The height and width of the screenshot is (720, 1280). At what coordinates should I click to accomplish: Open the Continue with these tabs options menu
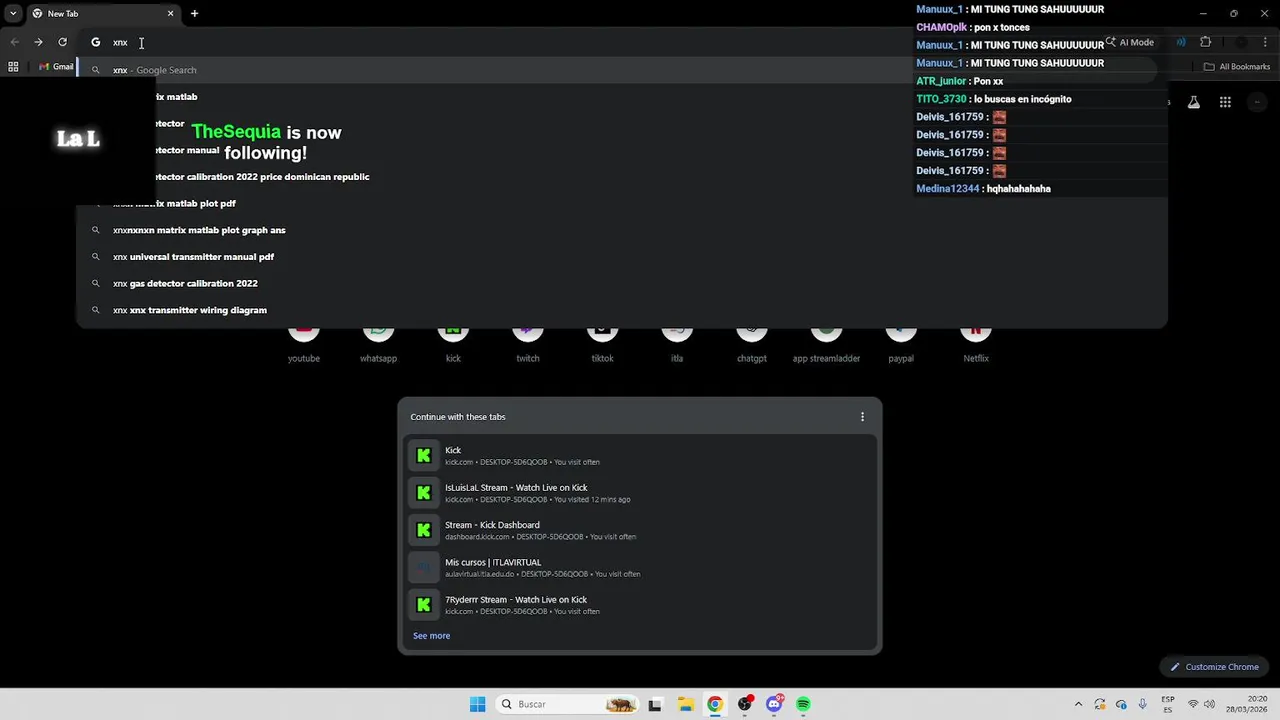862,417
